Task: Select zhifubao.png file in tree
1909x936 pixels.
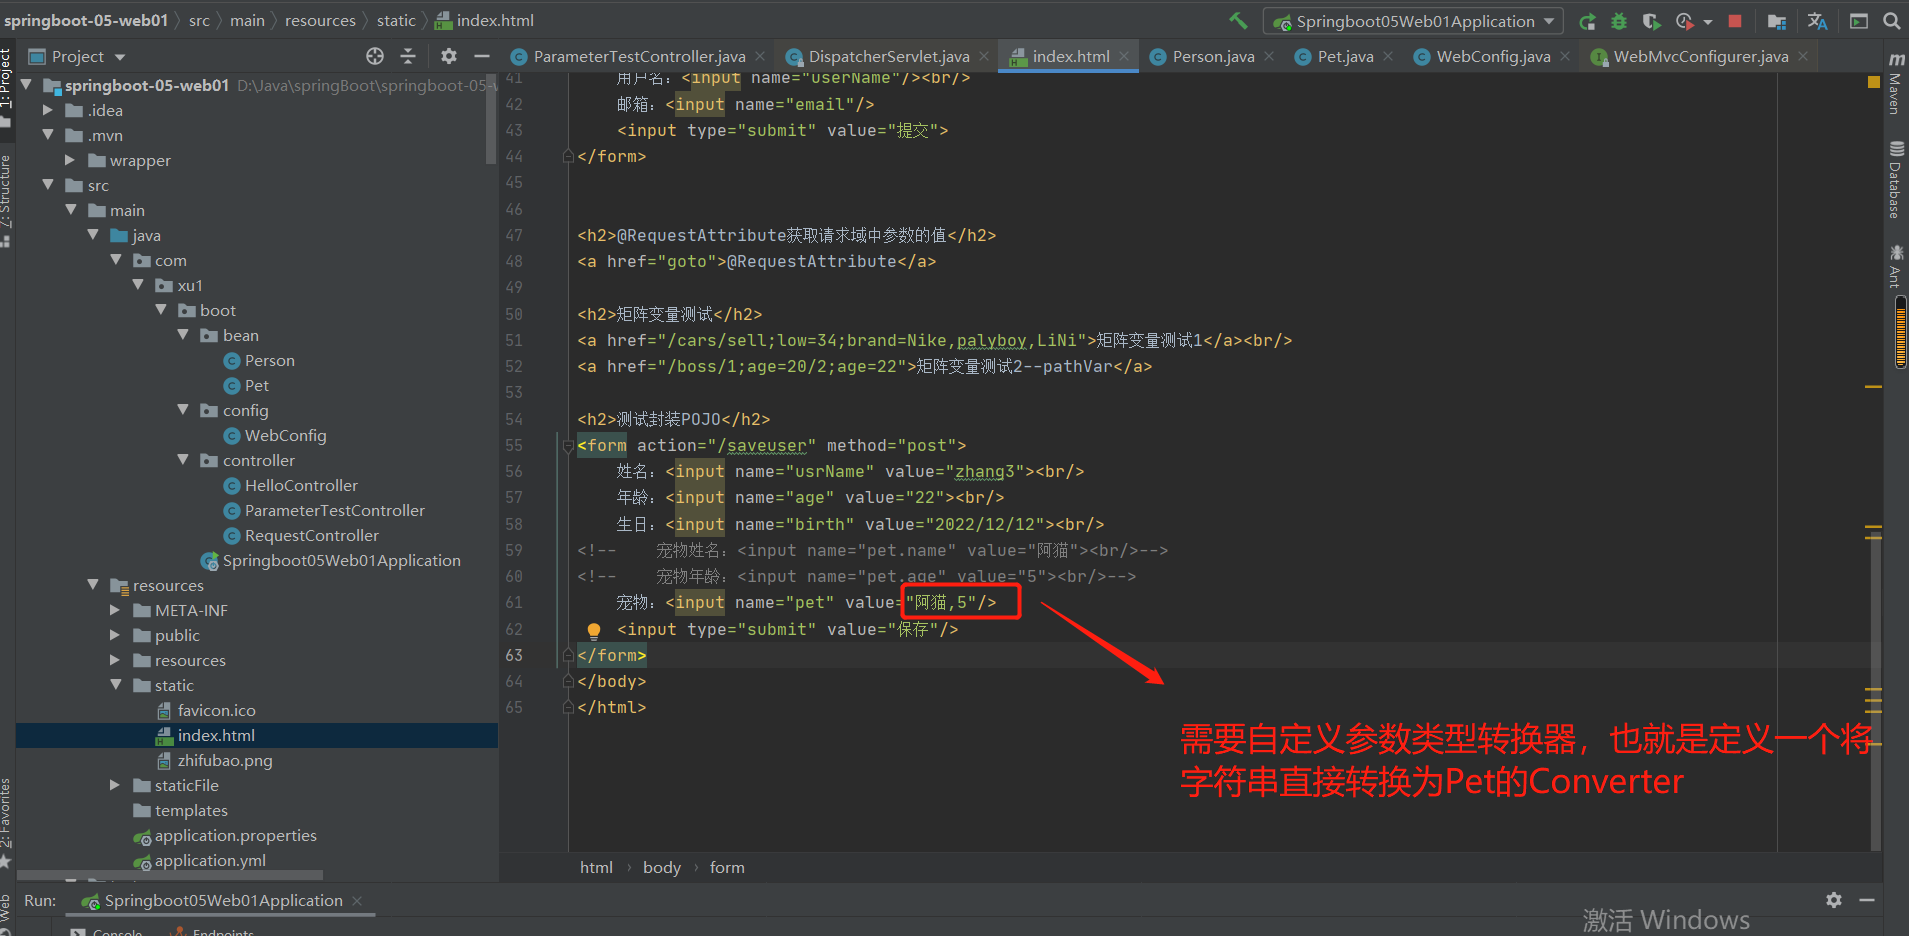Action: point(224,760)
